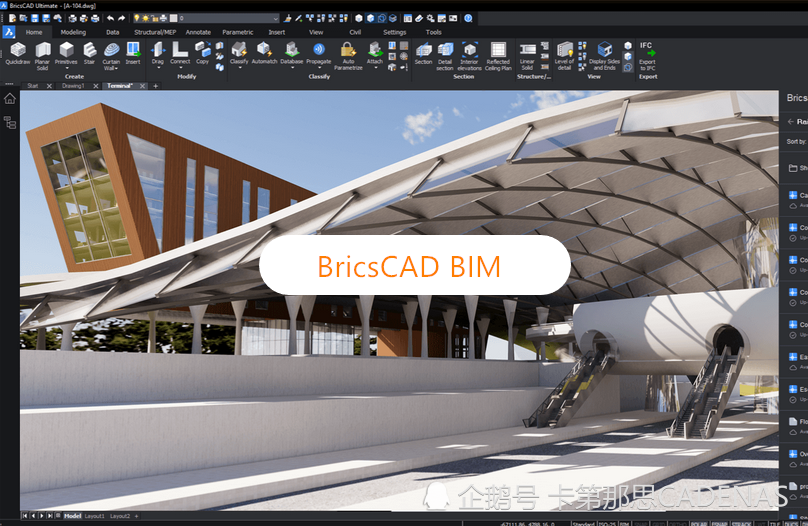Click the back arrow in the right panel
This screenshot has width=808, height=526.
click(790, 122)
